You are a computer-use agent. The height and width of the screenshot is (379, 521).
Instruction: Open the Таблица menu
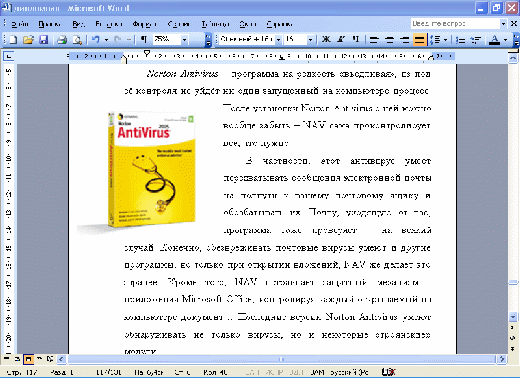coord(215,24)
